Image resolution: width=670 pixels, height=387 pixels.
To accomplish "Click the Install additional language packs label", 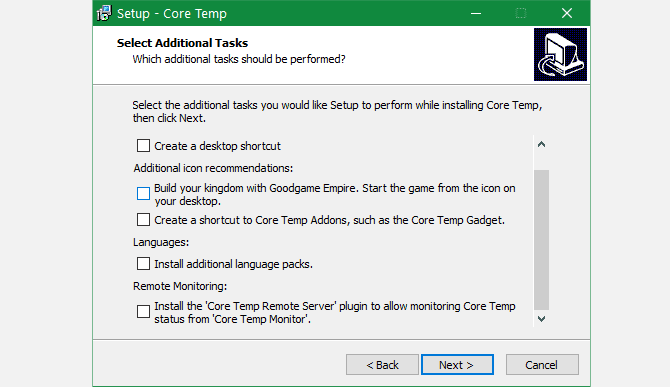I will [233, 264].
